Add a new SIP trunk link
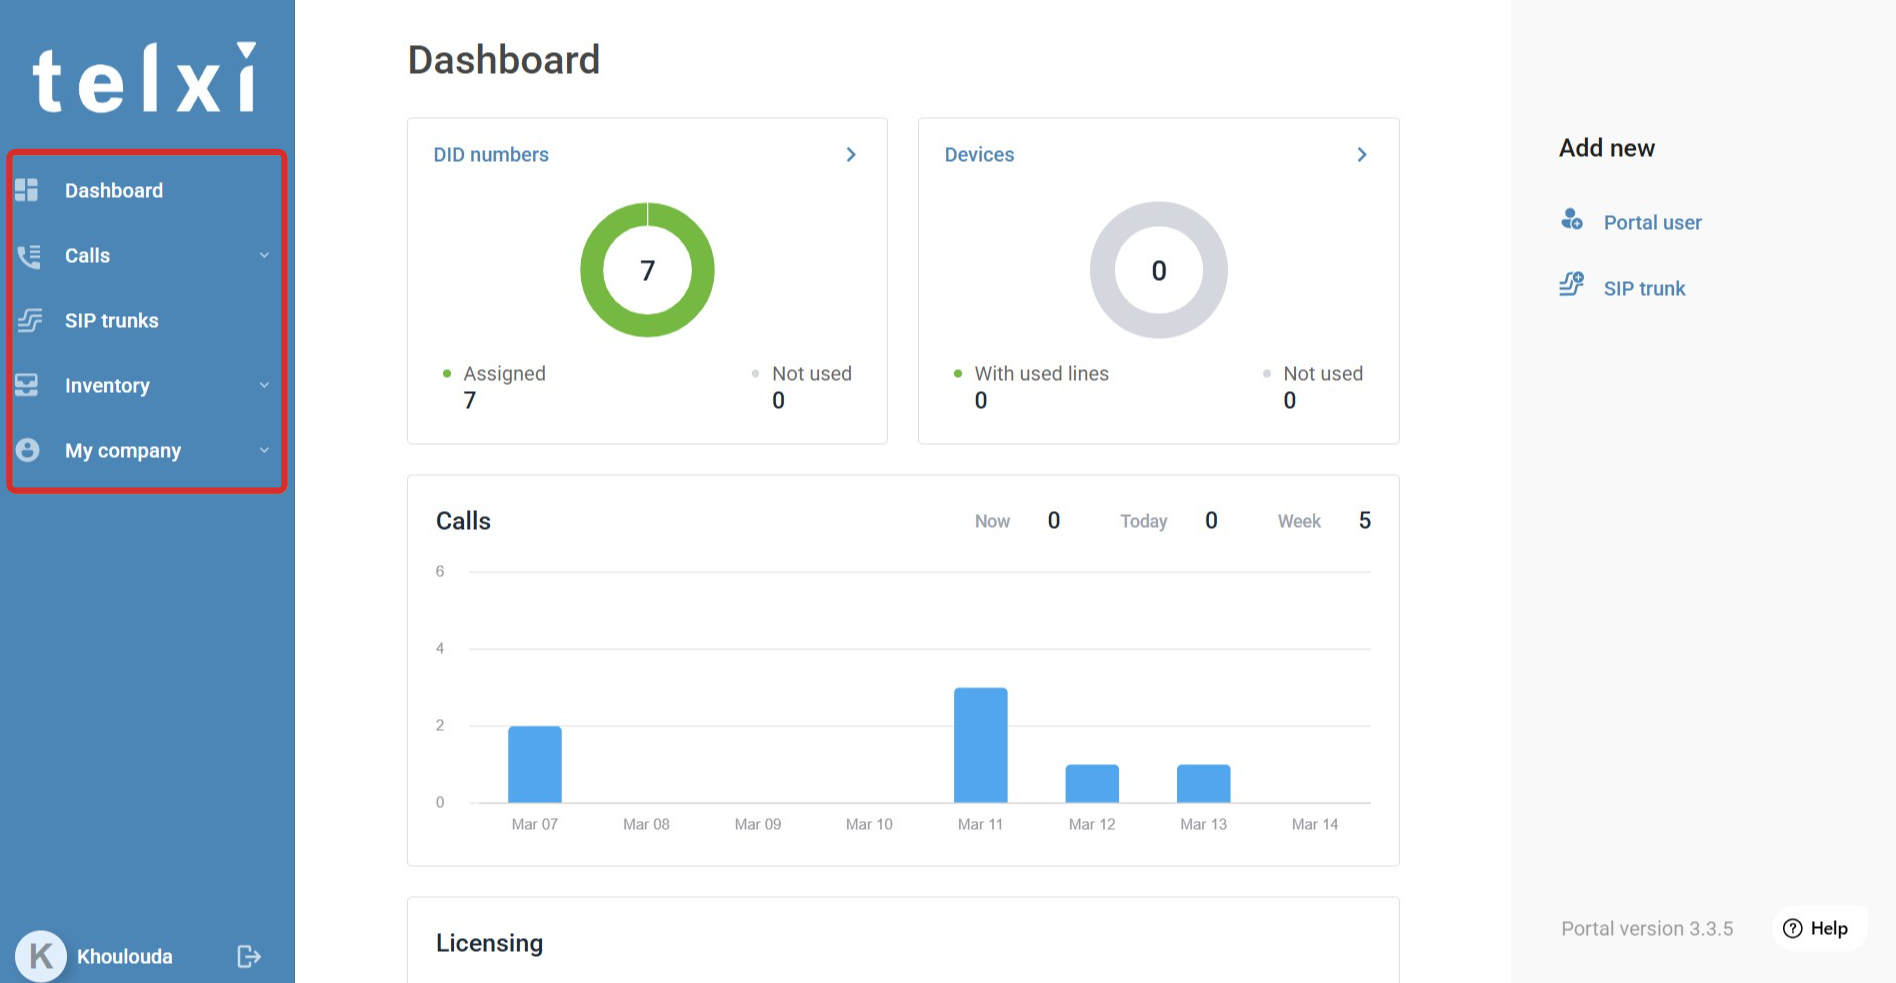Screen dimensions: 1896x983 [1644, 289]
